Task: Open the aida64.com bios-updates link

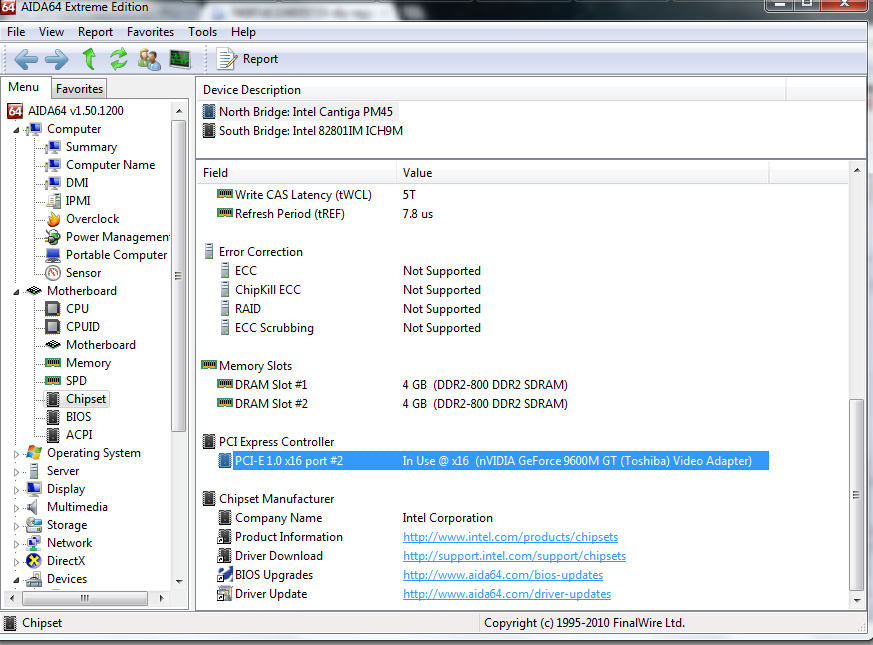Action: pyautogui.click(x=503, y=575)
